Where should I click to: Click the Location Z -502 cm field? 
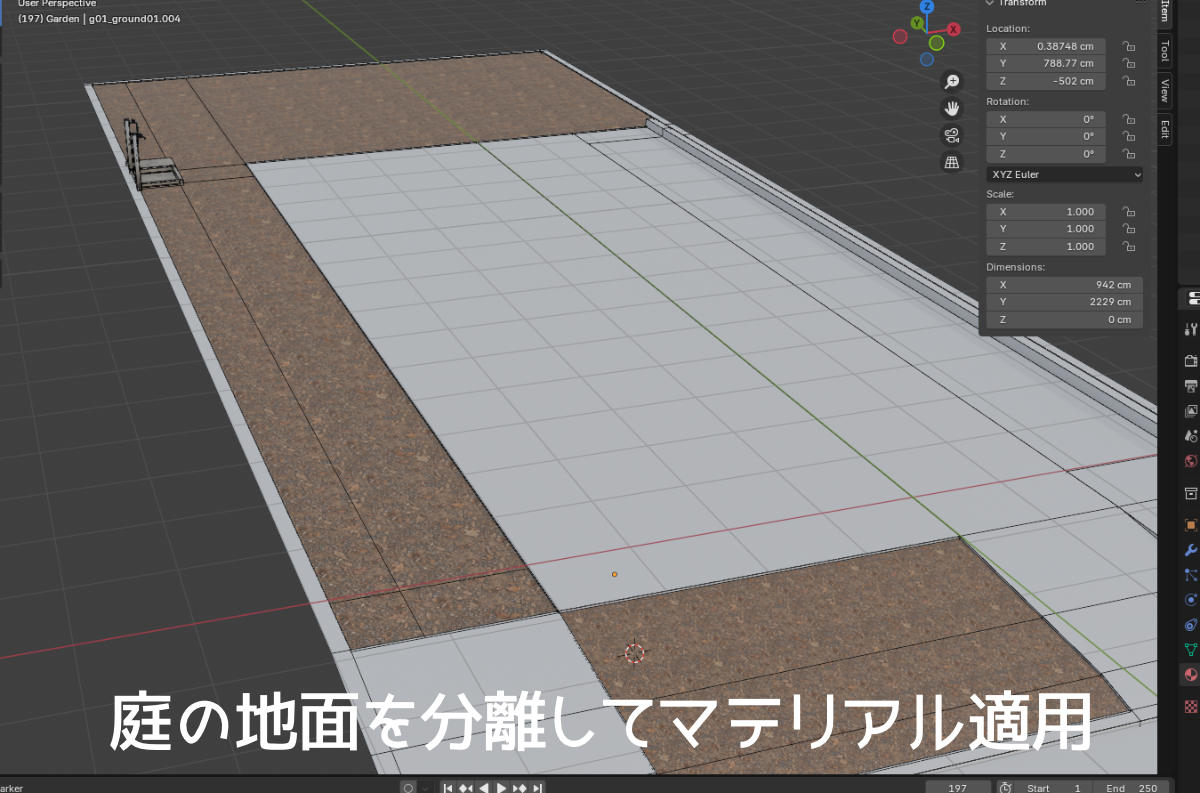coord(1047,81)
